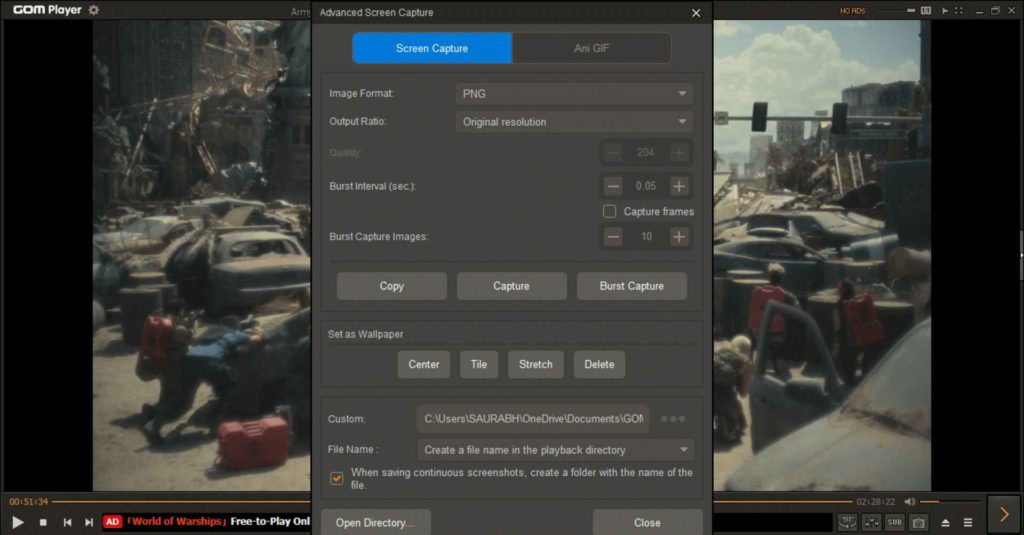Viewport: 1024px width, 535px height.
Task: Increase the Burst Capture Images count
Action: click(679, 236)
